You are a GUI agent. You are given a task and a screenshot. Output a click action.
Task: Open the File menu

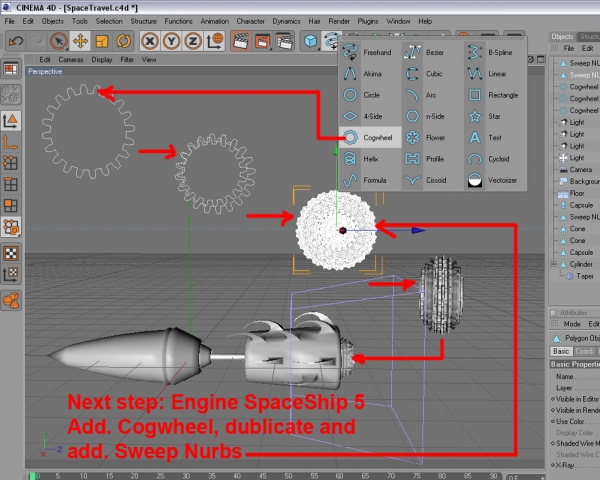pos(10,21)
